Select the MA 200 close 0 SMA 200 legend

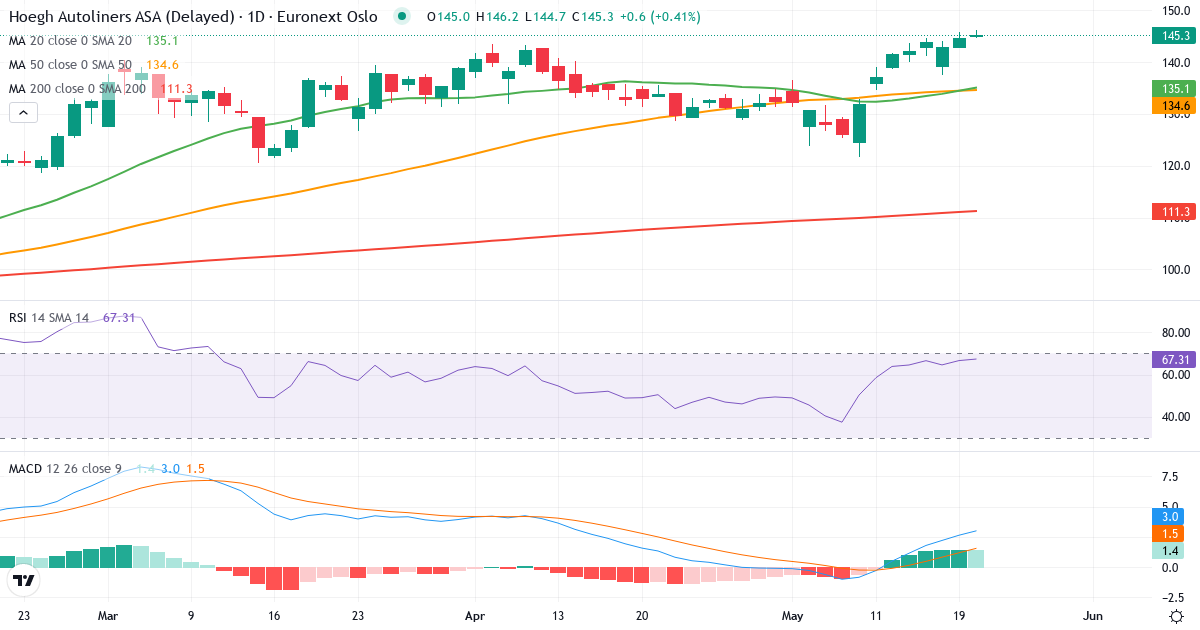(x=78, y=89)
